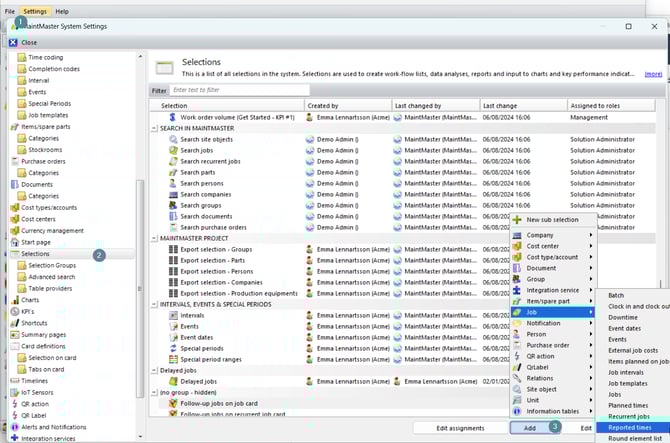Click the Search jobs wrench icon
The width and height of the screenshot is (670, 443).
point(173,149)
